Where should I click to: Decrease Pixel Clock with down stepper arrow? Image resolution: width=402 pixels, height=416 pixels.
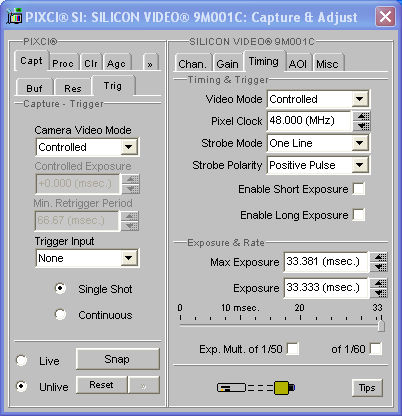pyautogui.click(x=363, y=126)
